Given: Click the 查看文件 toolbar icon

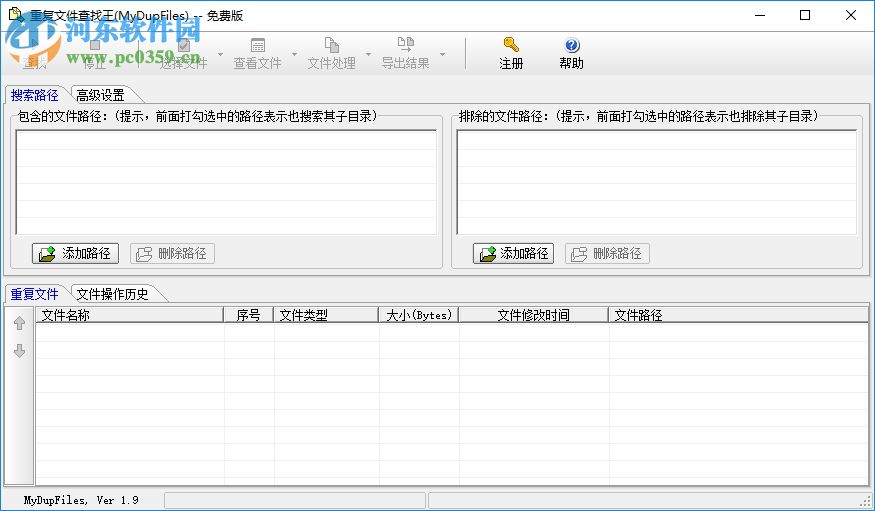Looking at the screenshot, I should click(x=258, y=45).
